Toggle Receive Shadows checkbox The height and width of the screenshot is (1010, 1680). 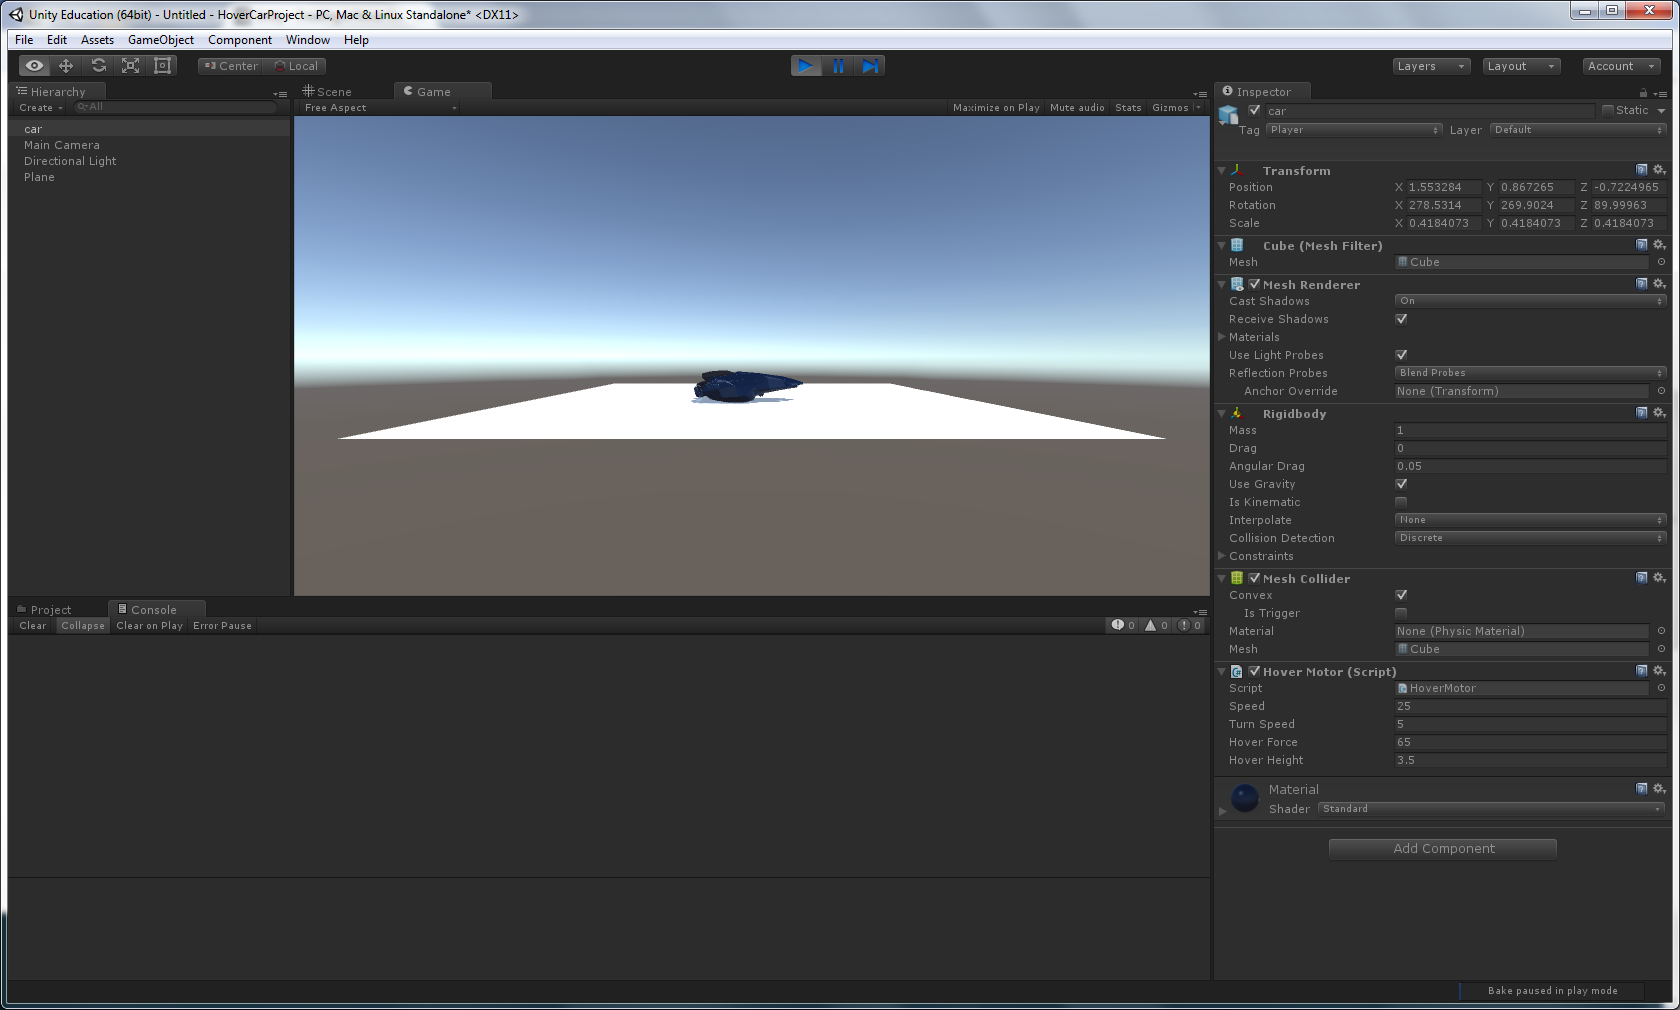[1401, 319]
